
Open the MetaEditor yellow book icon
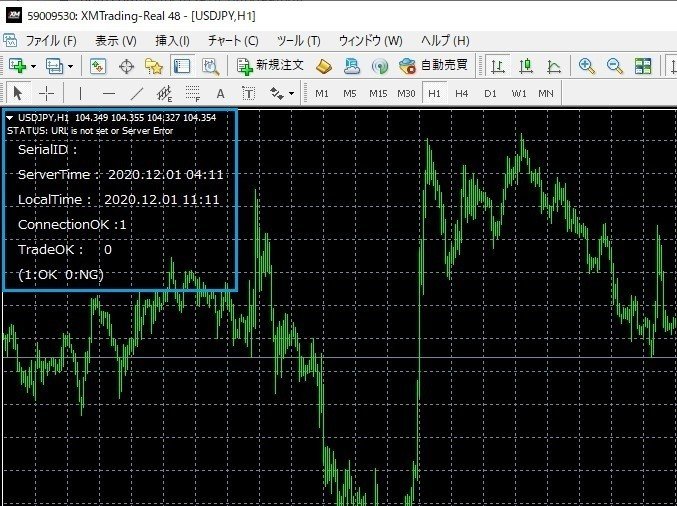324,66
